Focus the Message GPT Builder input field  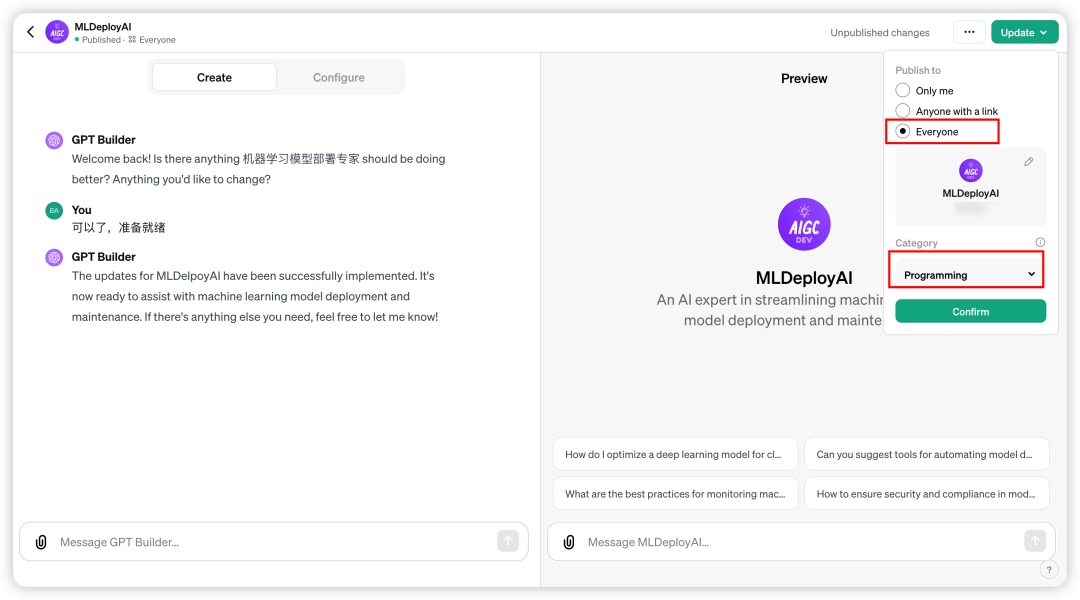272,542
